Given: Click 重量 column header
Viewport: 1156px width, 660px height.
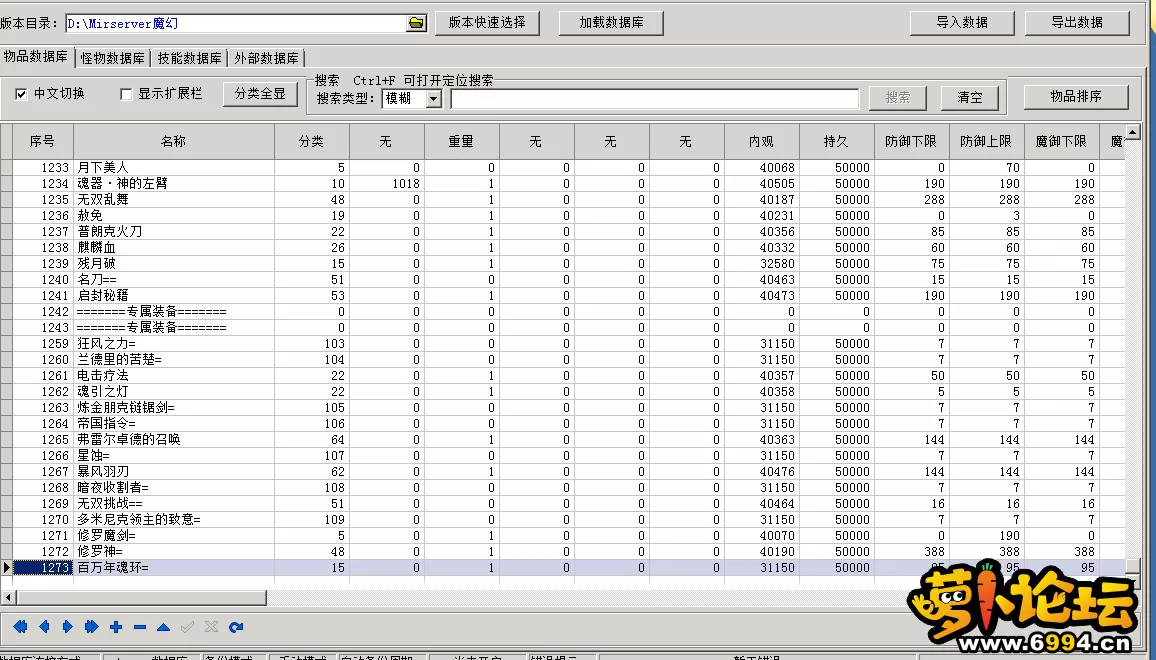Looking at the screenshot, I should (x=462, y=142).
